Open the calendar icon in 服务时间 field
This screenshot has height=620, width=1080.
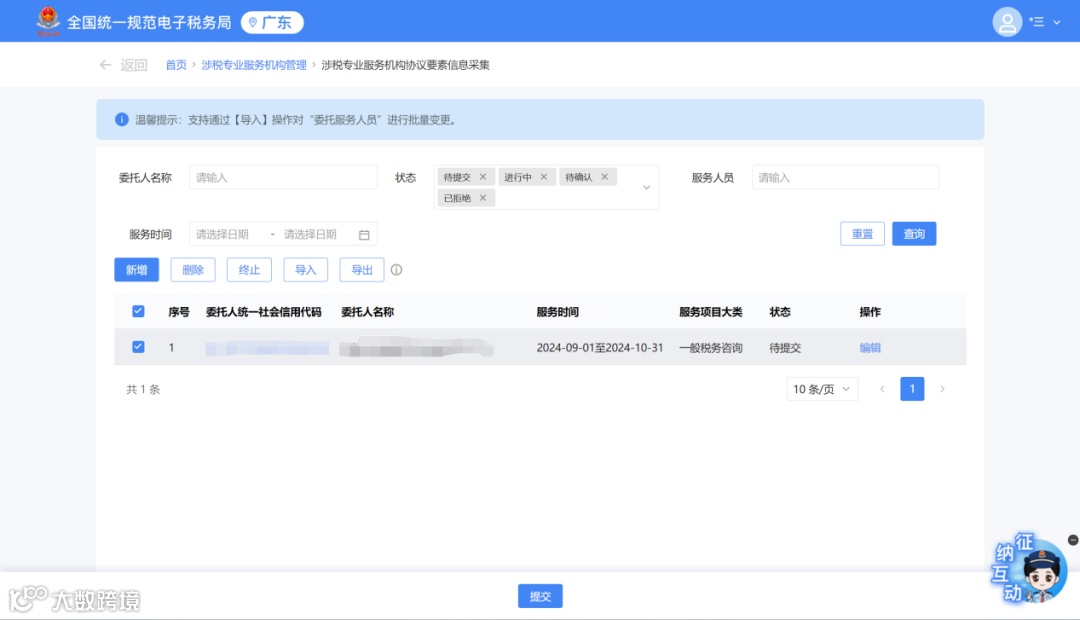(364, 233)
